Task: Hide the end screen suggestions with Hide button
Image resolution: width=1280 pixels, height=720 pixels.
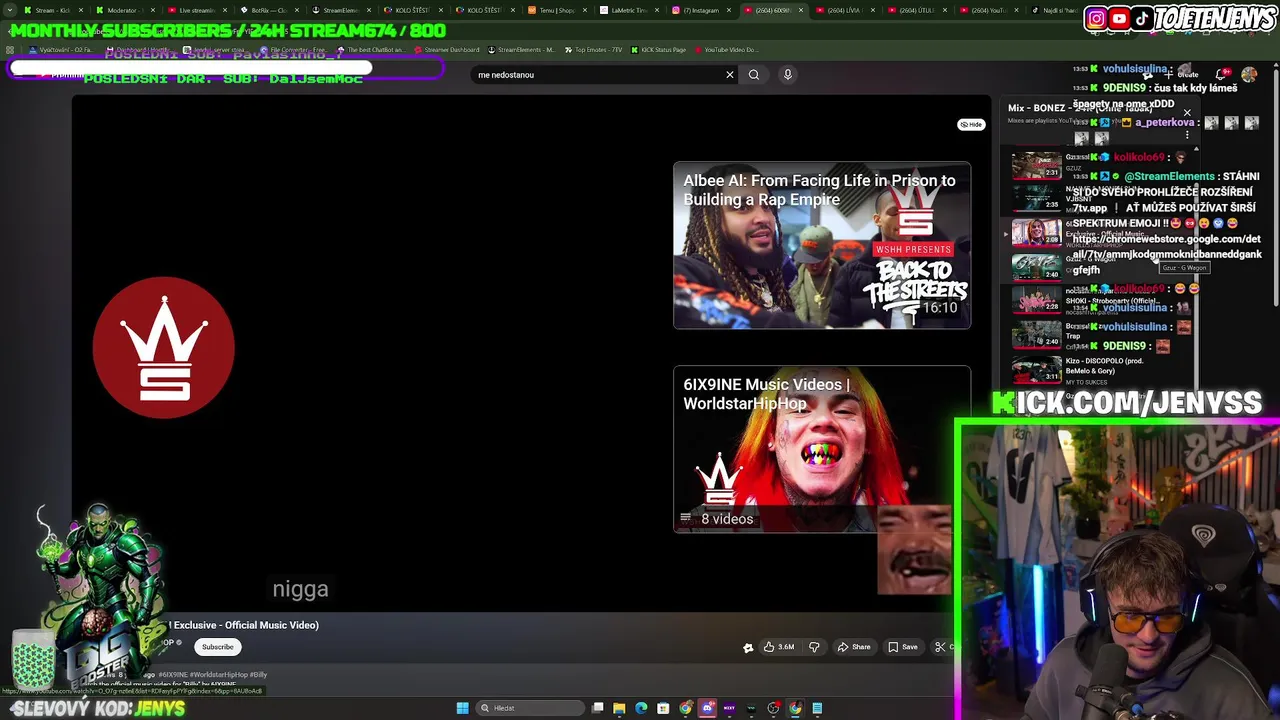Action: (972, 124)
